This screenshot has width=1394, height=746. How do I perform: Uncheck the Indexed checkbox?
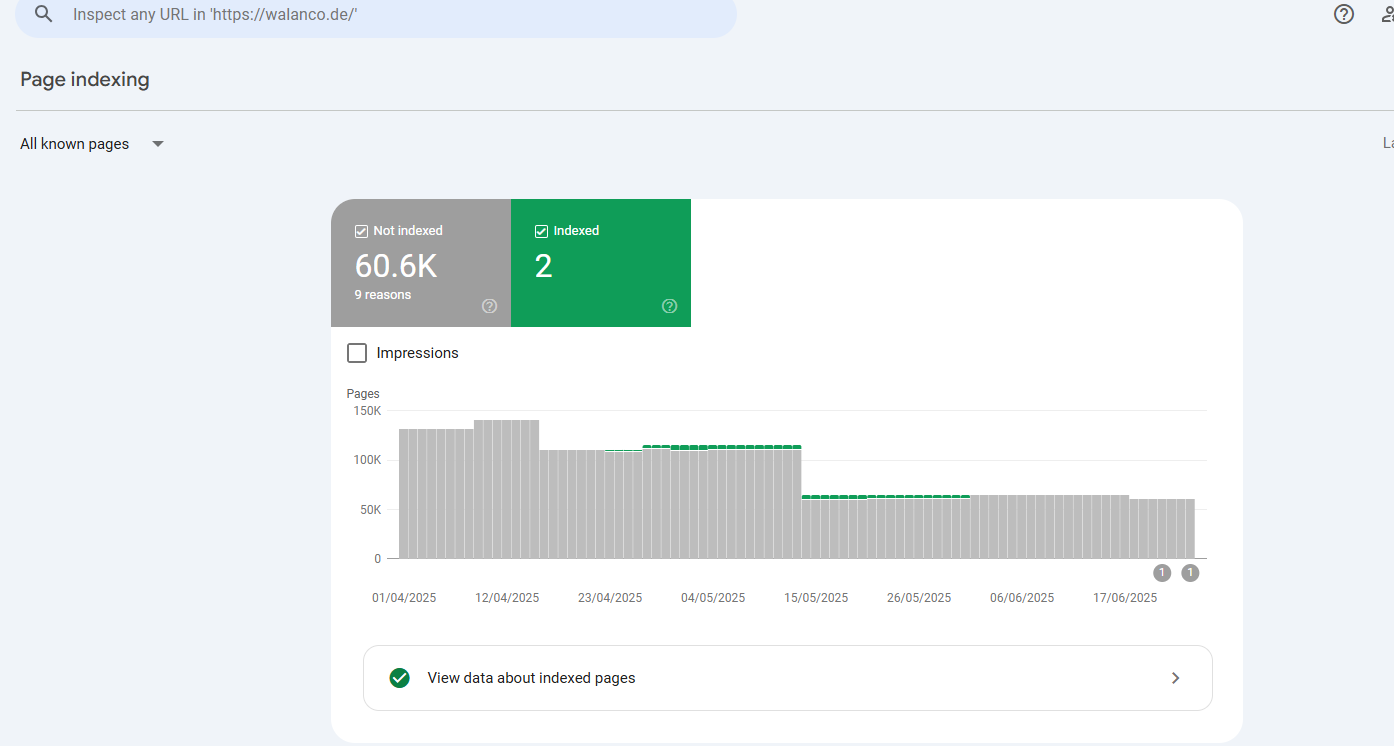click(542, 231)
